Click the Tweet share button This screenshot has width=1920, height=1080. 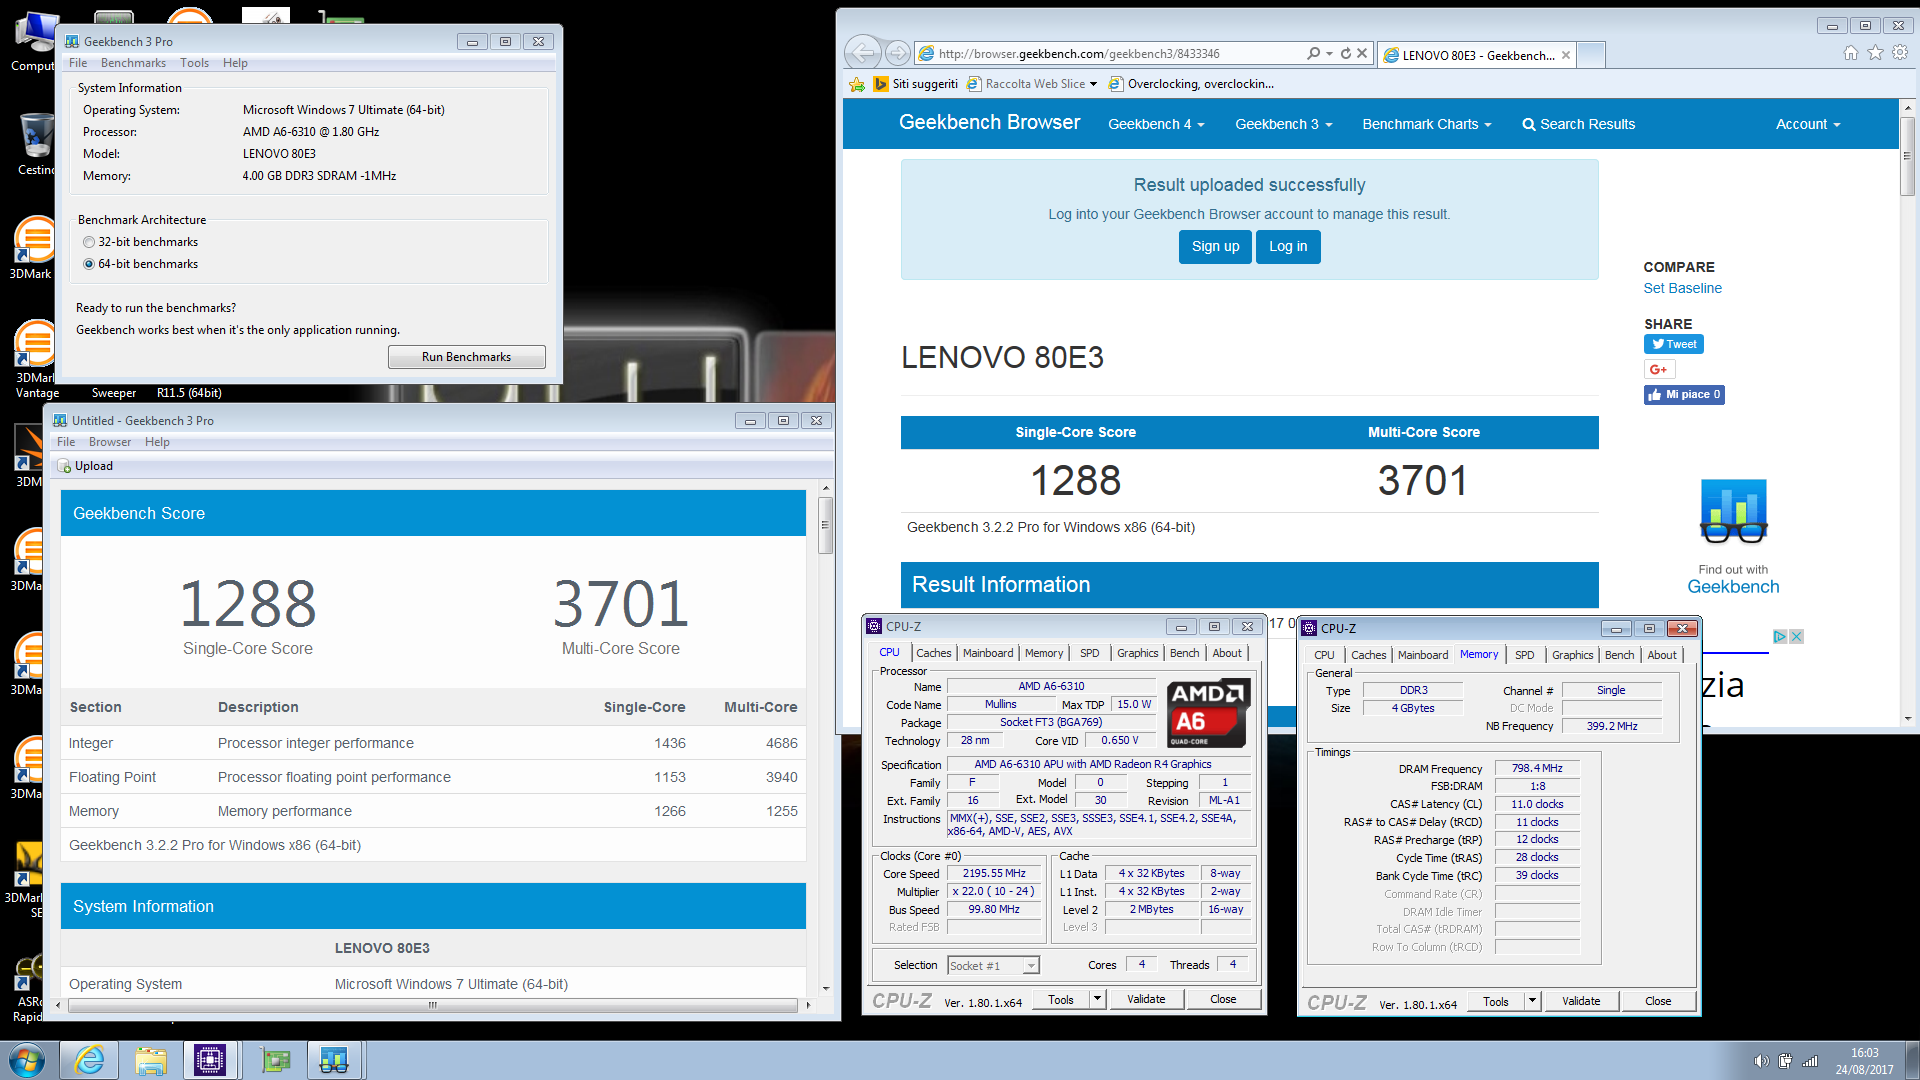click(1674, 344)
